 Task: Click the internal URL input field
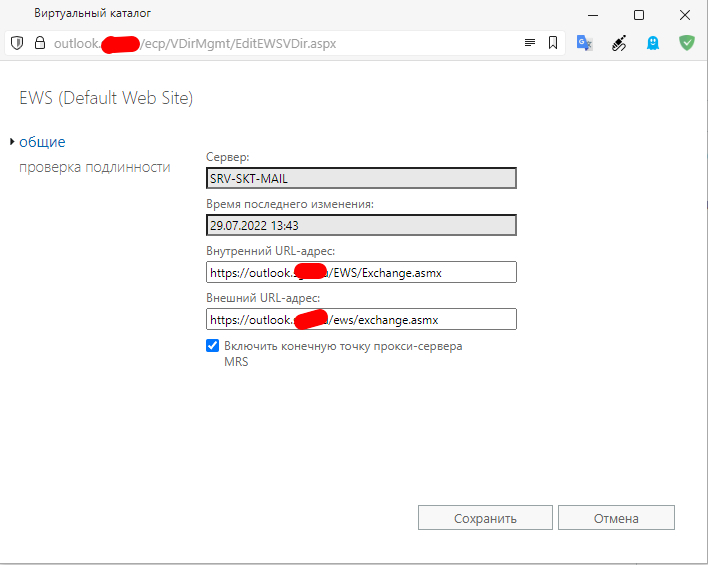pos(361,272)
